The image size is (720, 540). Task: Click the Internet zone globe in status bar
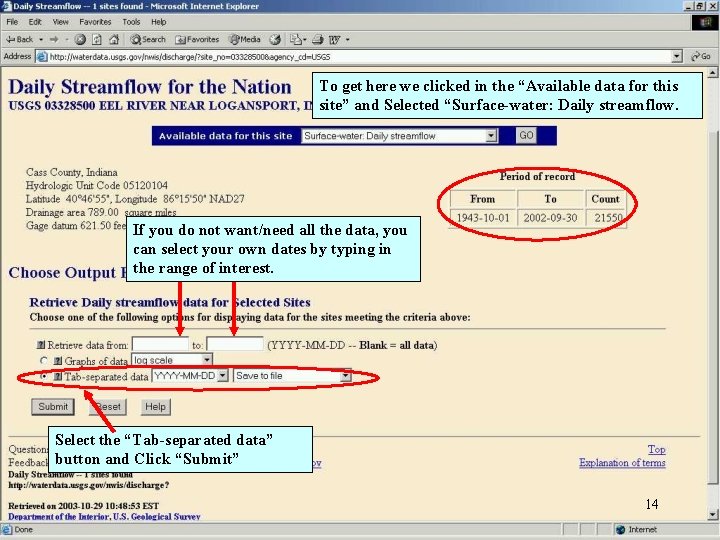tap(621, 530)
